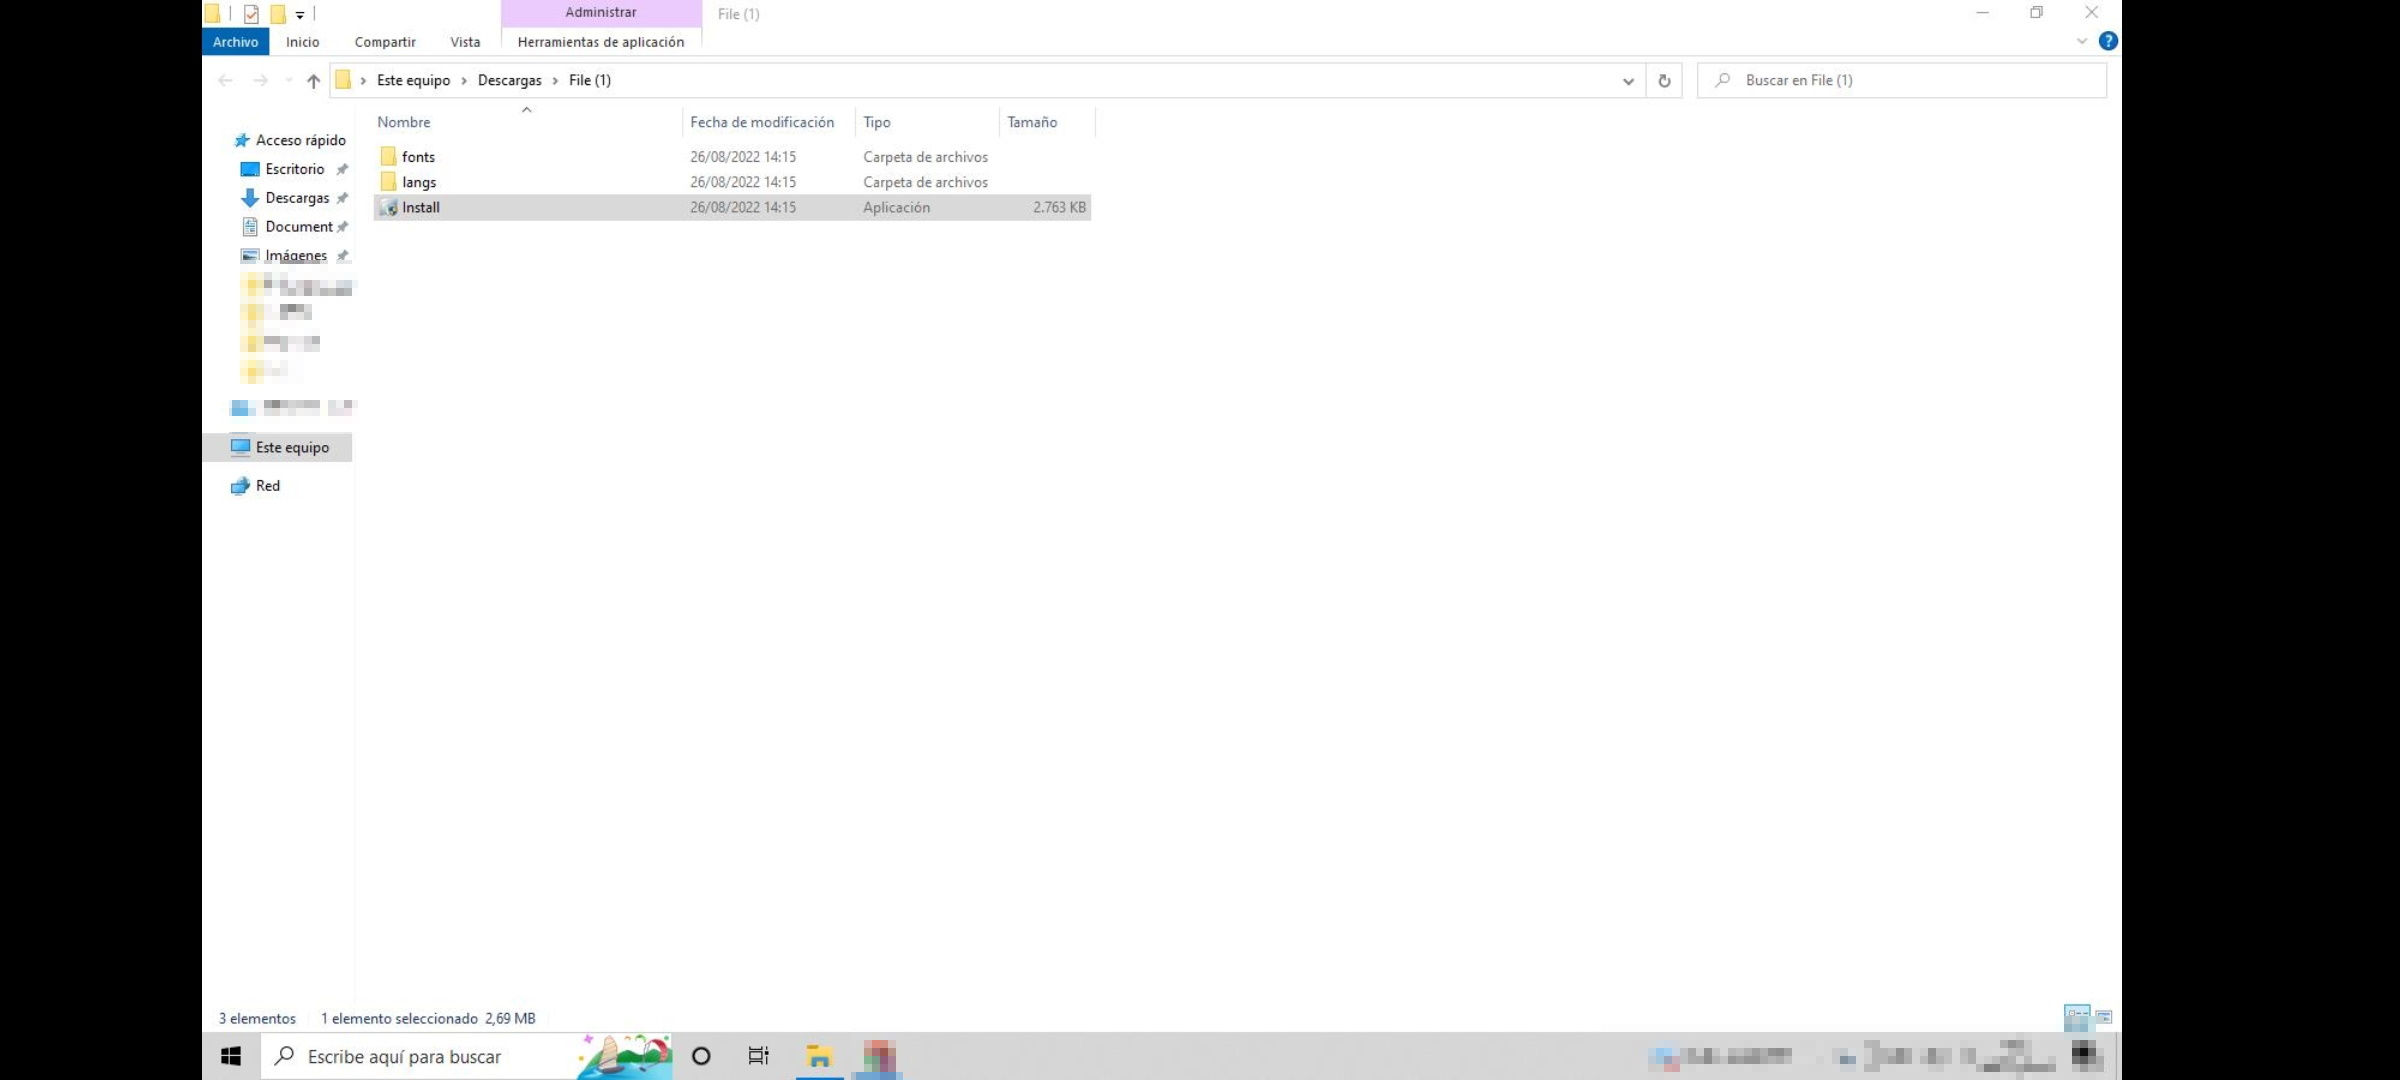The width and height of the screenshot is (2400, 1080).
Task: Sort by the Tamaño column header
Action: pos(1032,122)
